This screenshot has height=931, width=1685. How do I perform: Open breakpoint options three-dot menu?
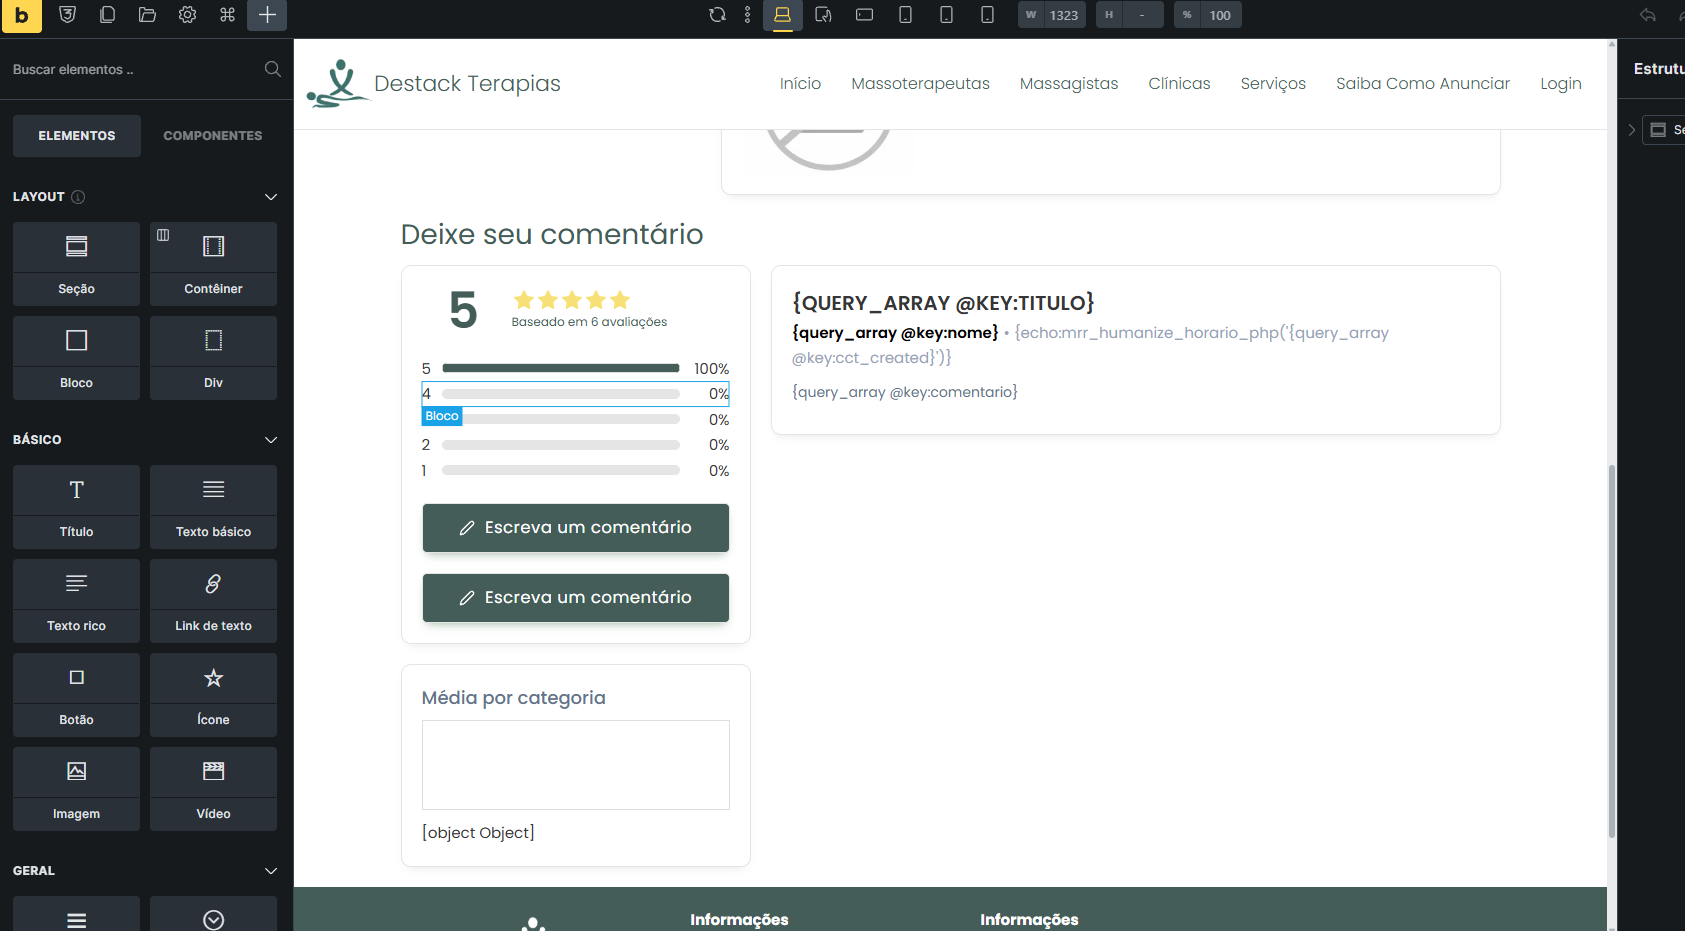748,15
